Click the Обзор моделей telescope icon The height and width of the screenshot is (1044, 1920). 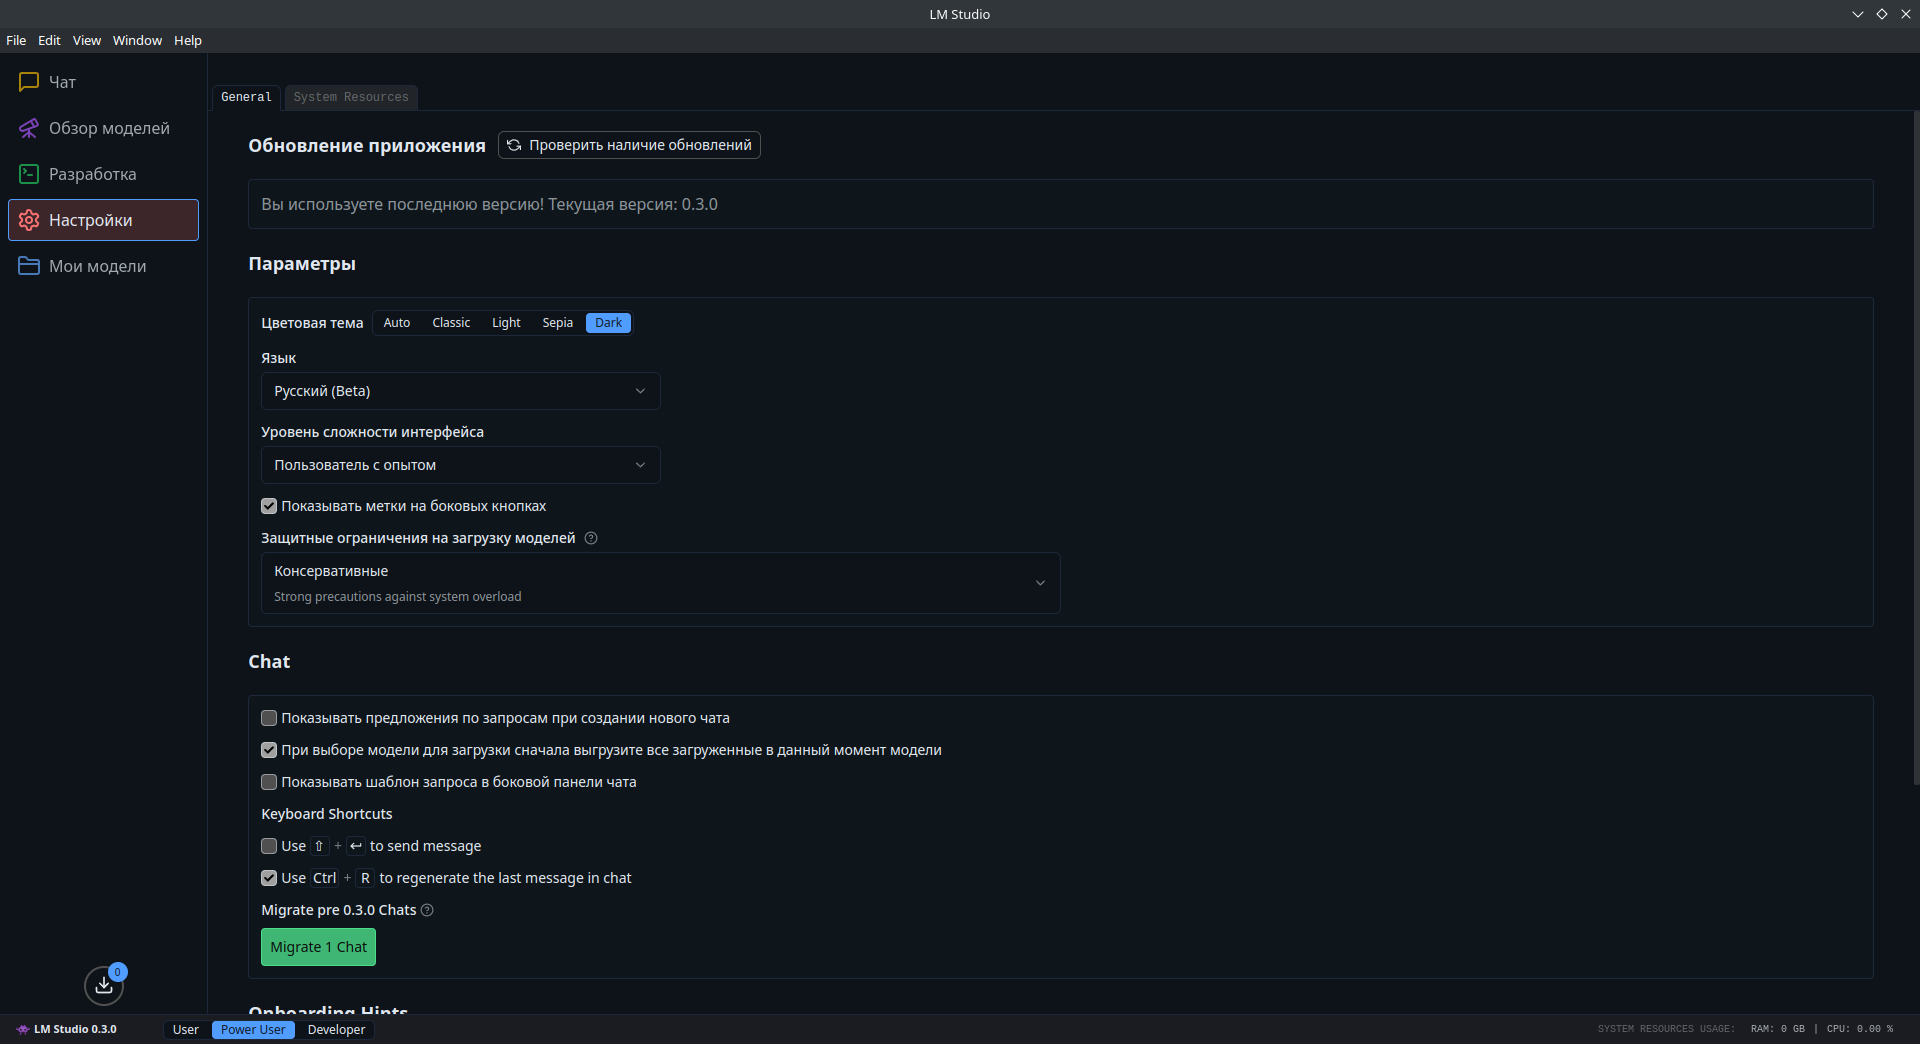[x=29, y=128]
